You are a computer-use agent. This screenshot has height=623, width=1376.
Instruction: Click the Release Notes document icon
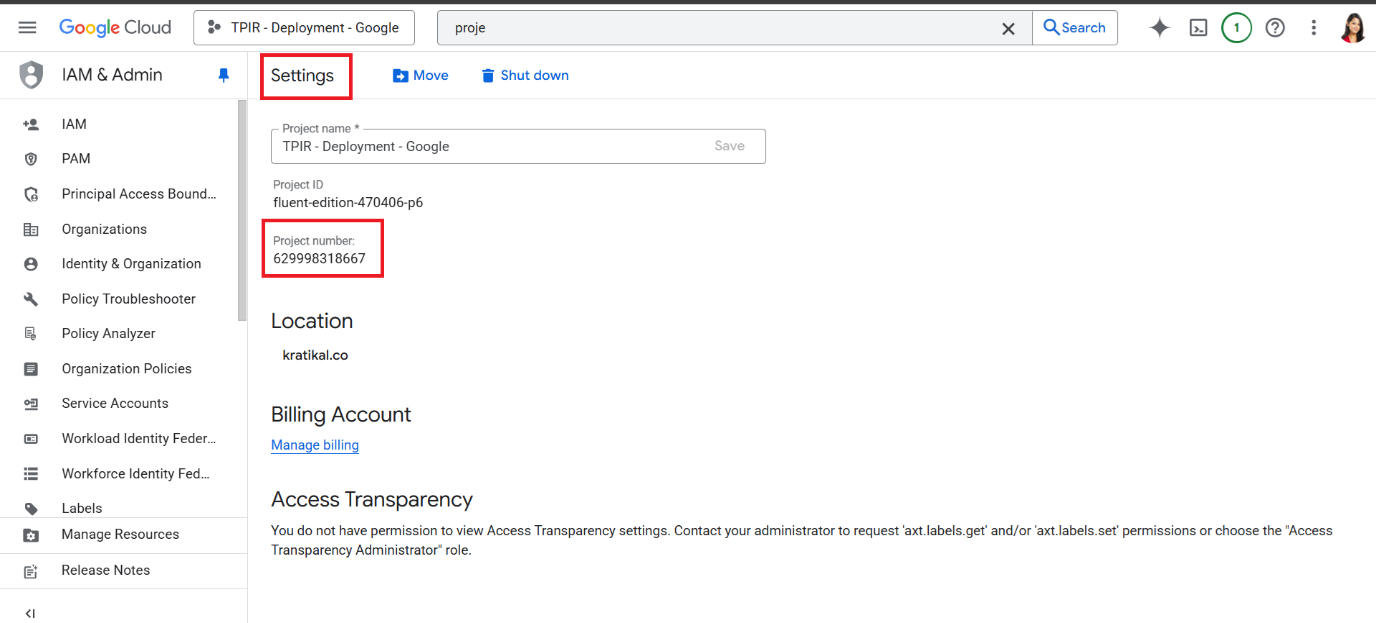[x=31, y=571]
